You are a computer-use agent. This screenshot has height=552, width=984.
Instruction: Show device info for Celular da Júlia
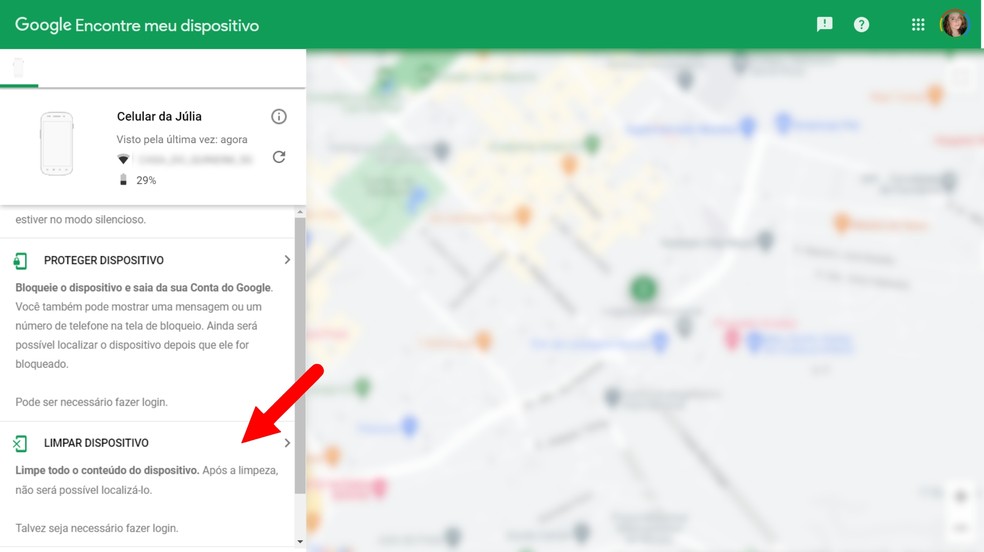coord(279,116)
